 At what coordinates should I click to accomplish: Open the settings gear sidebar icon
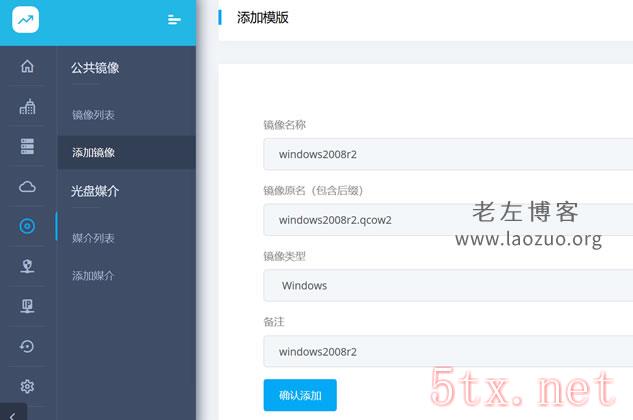coord(27,386)
